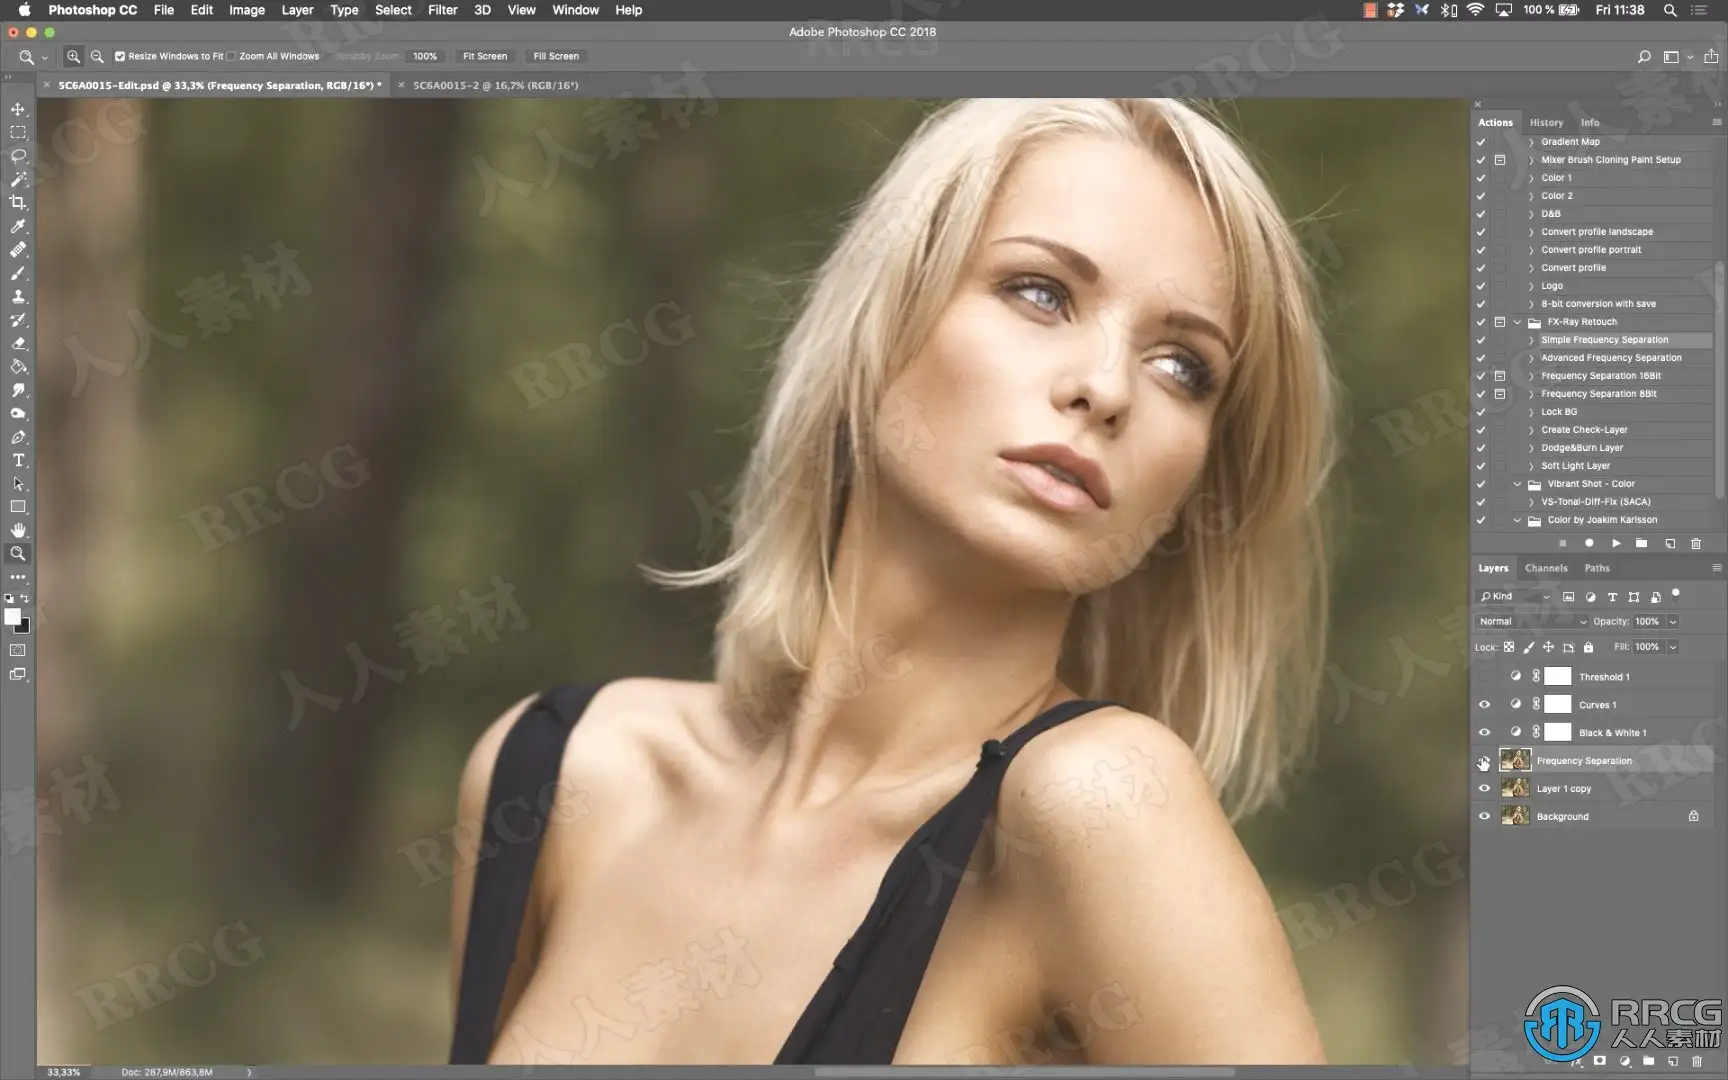Collapse the Vibrant Shot - Color set
The image size is (1728, 1080).
coord(1517,484)
